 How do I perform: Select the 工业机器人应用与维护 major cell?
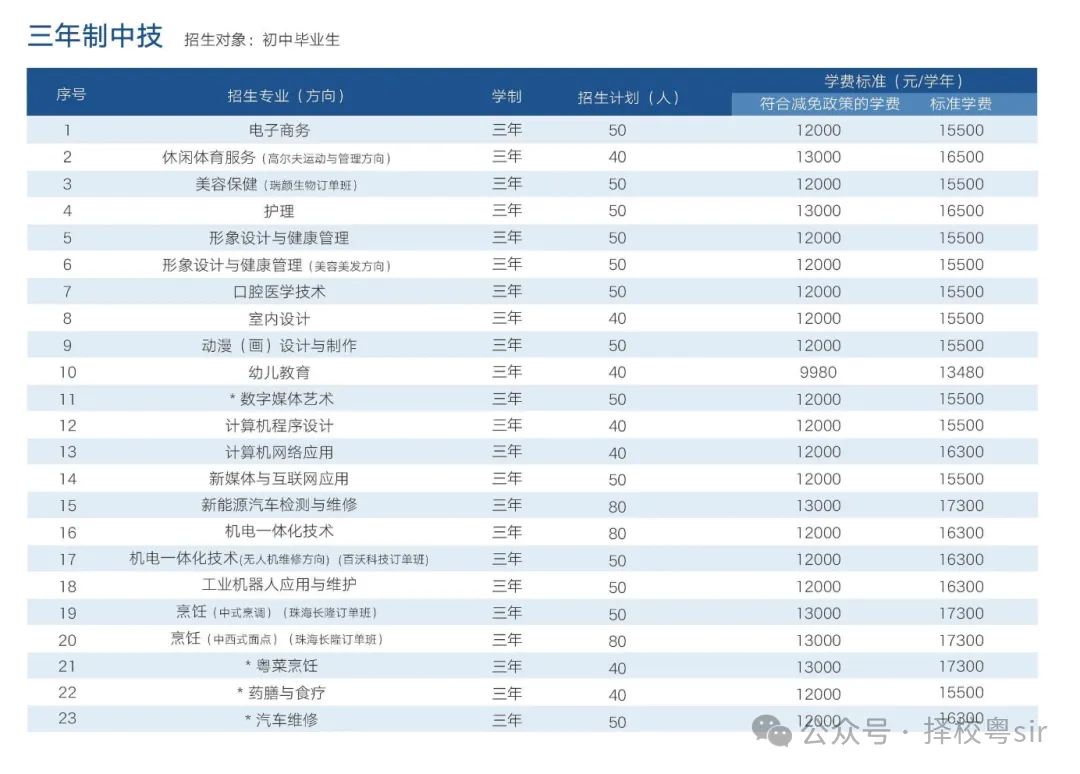point(279,585)
